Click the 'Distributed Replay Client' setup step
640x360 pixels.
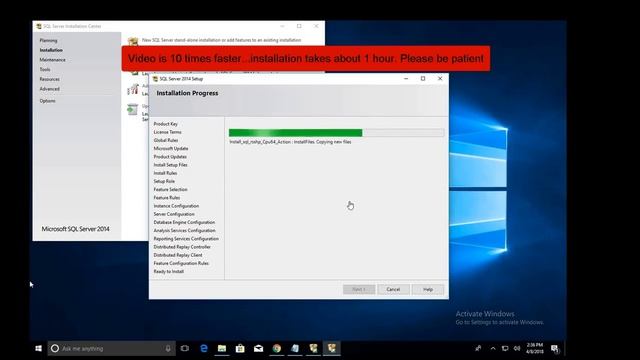click(x=178, y=255)
